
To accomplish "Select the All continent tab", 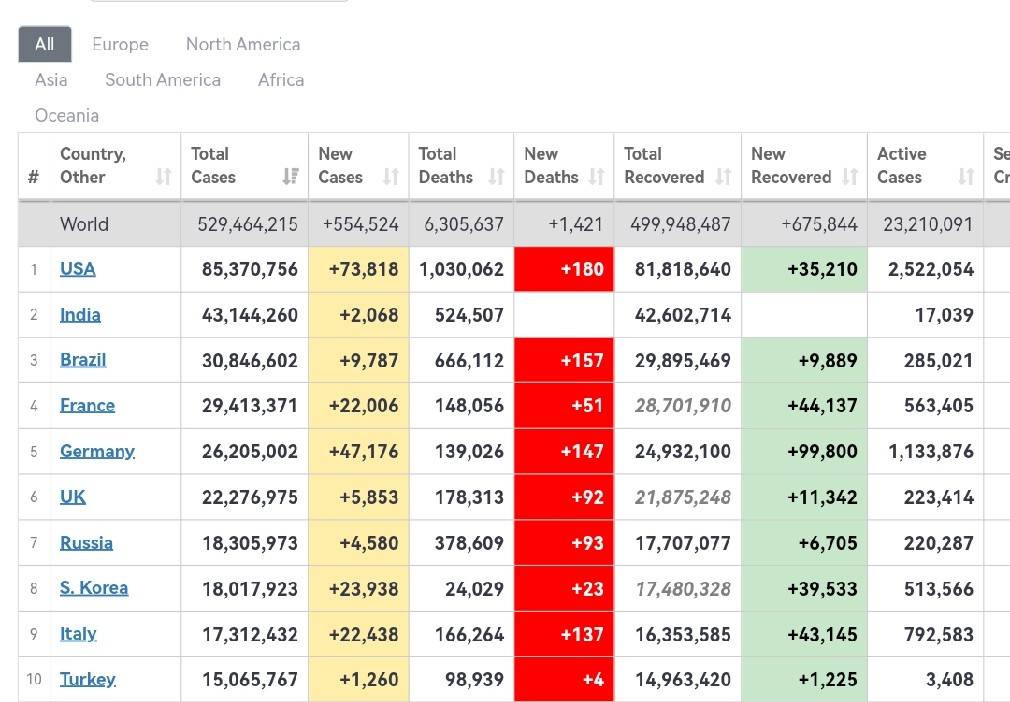I will (x=45, y=44).
